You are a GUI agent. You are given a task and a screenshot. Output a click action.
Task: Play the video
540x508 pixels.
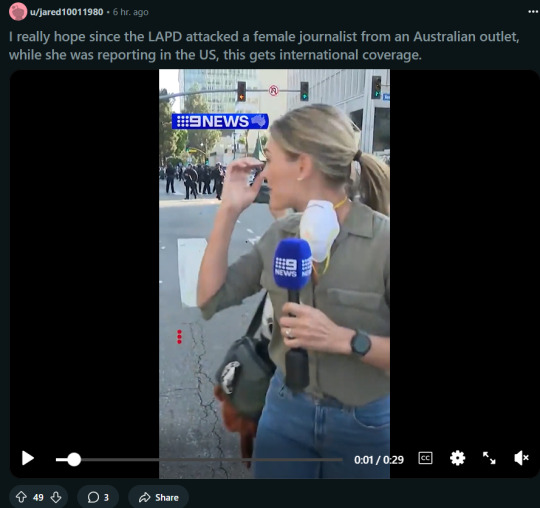pyautogui.click(x=28, y=458)
